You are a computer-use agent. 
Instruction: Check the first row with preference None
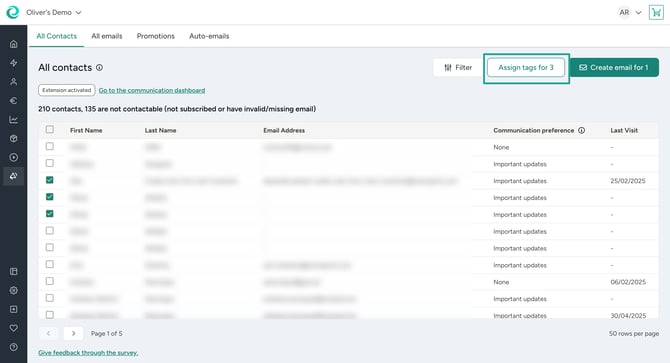(x=50, y=146)
